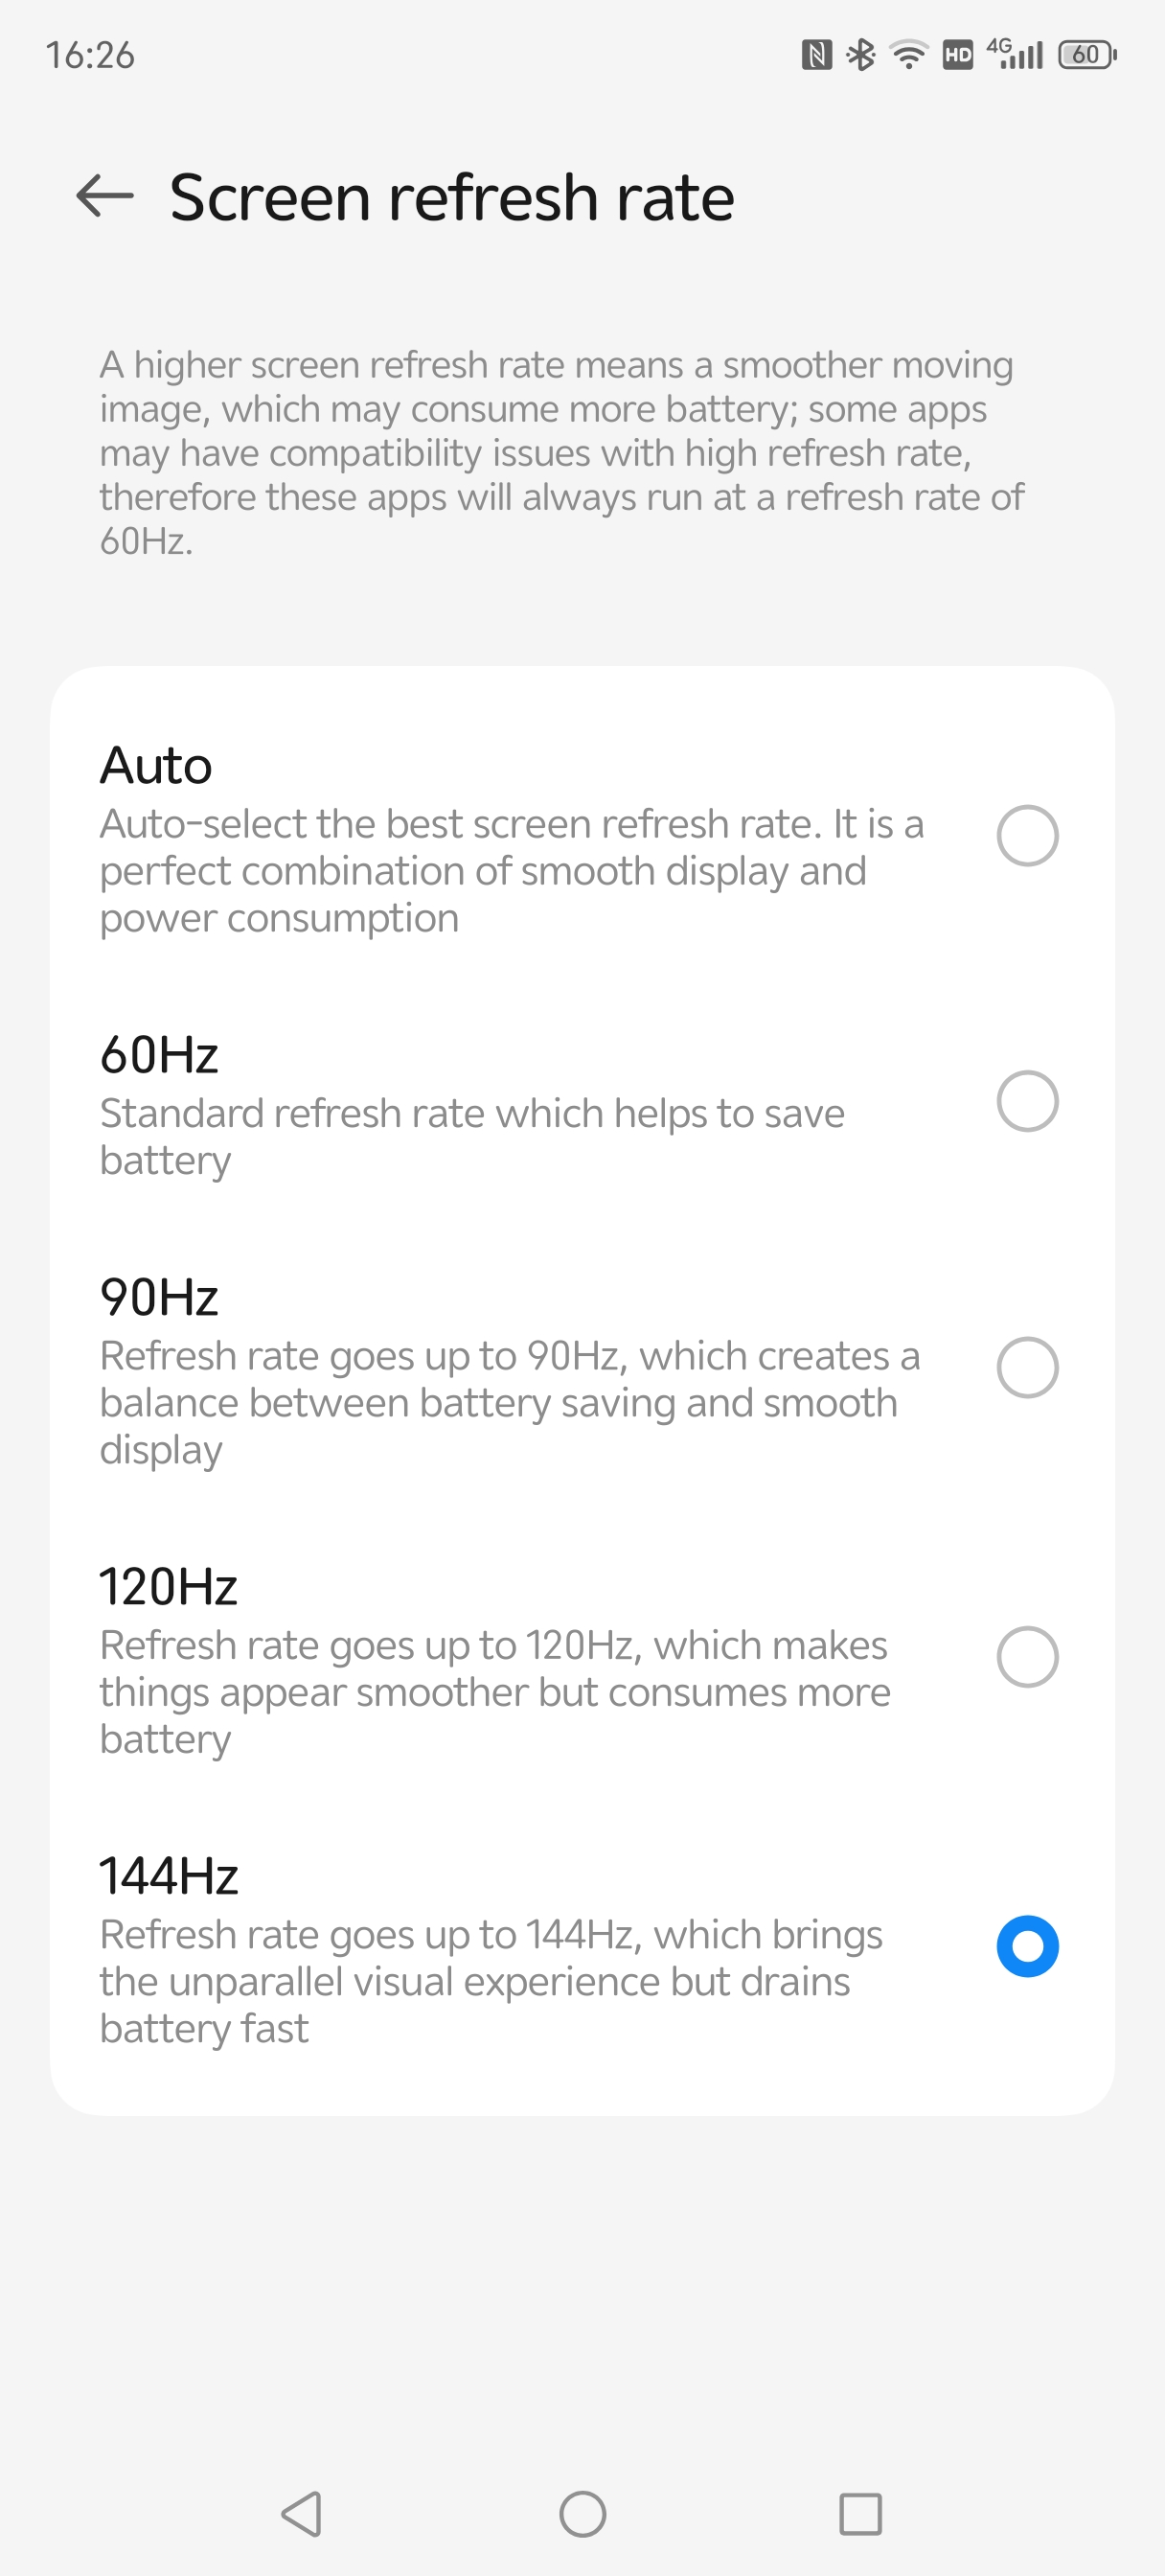Tap the Wi-Fi signal icon
The width and height of the screenshot is (1165, 2576).
click(x=909, y=54)
